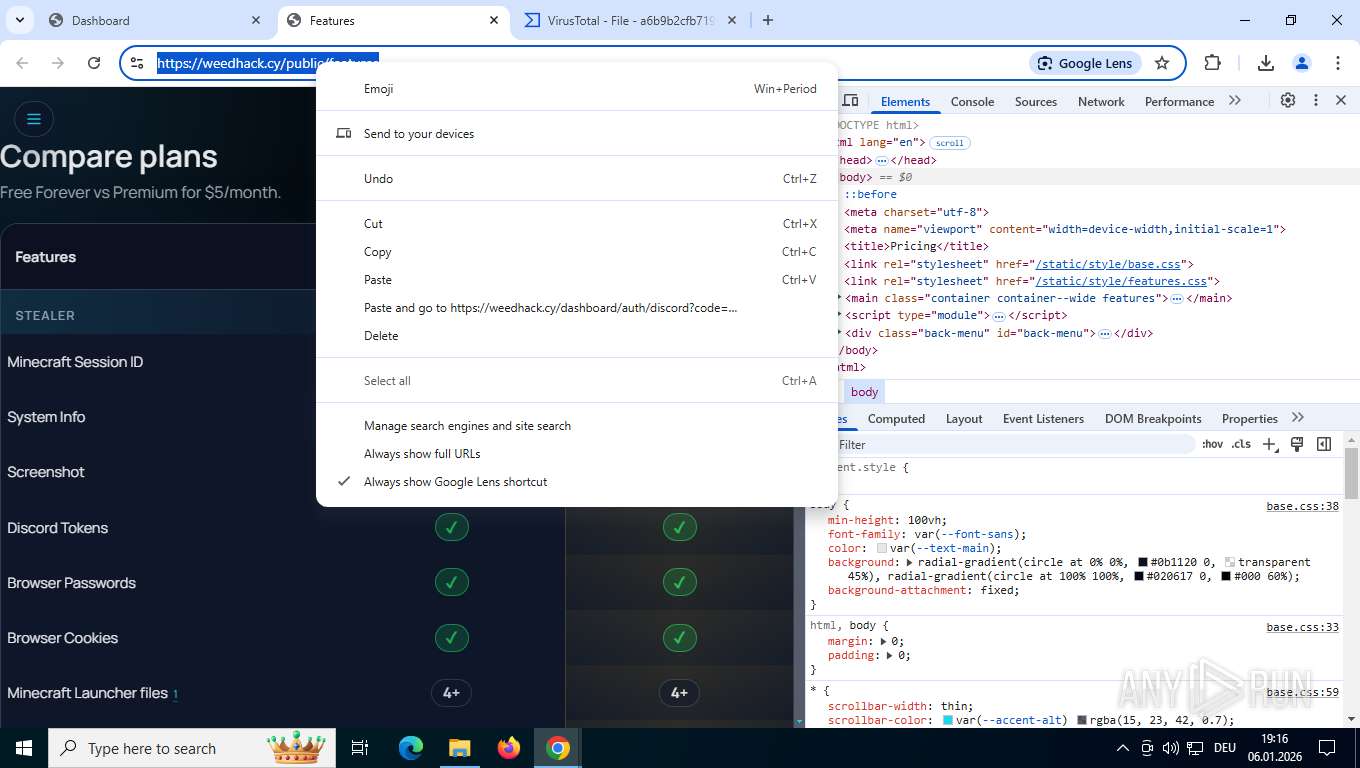Toggle the :hov element state button
Viewport: 1360px width, 768px height.
pyautogui.click(x=1212, y=444)
